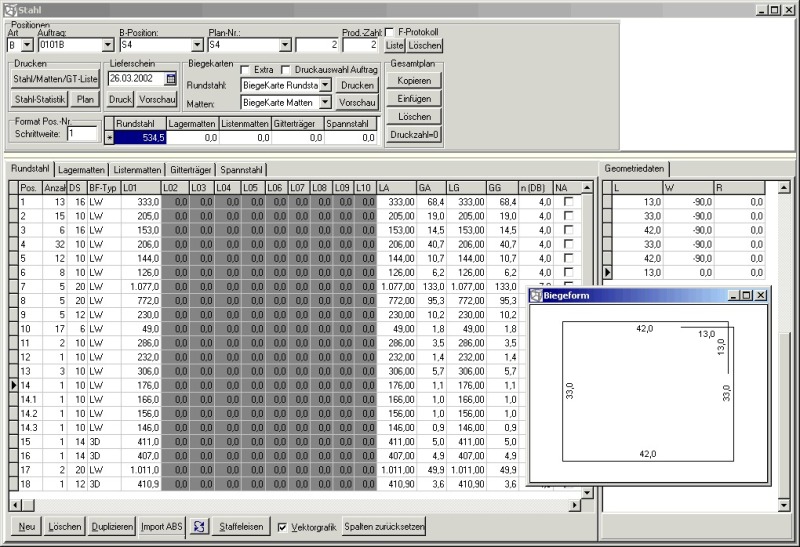Click Gesamtplan Löschen button
800x547 pixels.
click(x=414, y=117)
